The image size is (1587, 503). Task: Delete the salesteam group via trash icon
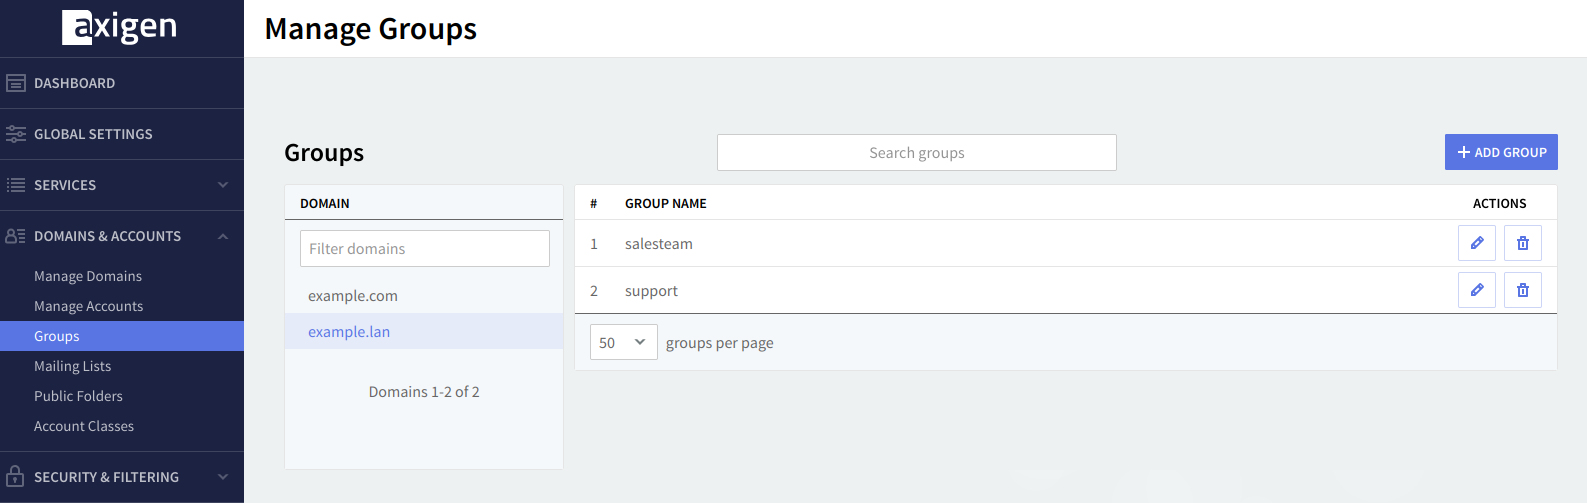coord(1522,243)
